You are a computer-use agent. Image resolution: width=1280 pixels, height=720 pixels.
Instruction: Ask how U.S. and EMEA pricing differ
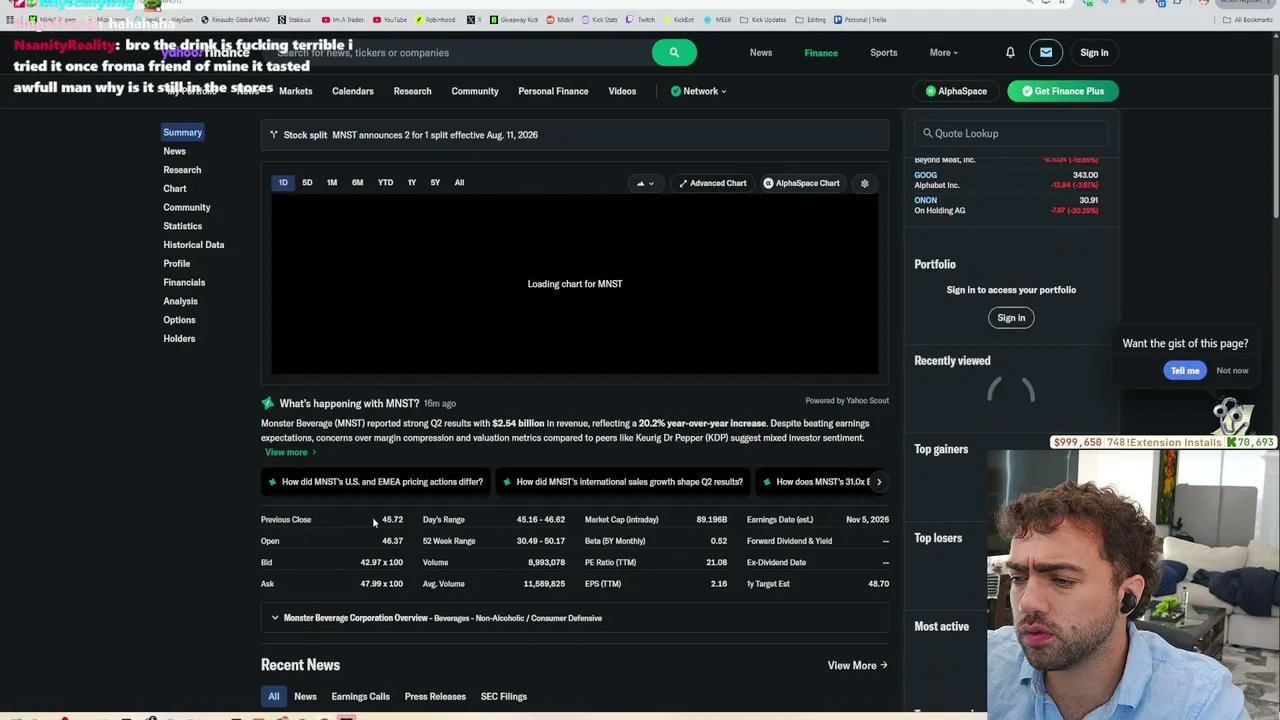click(x=376, y=482)
